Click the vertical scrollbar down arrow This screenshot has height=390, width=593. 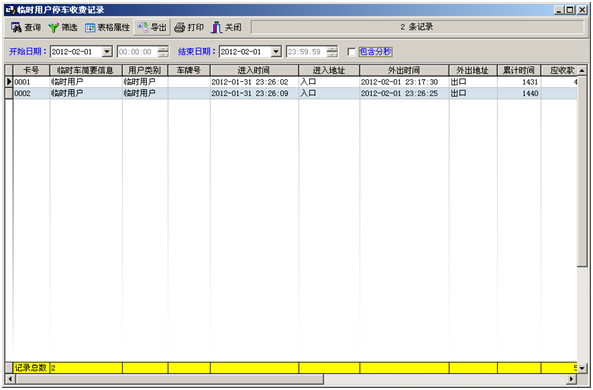pyautogui.click(x=582, y=368)
